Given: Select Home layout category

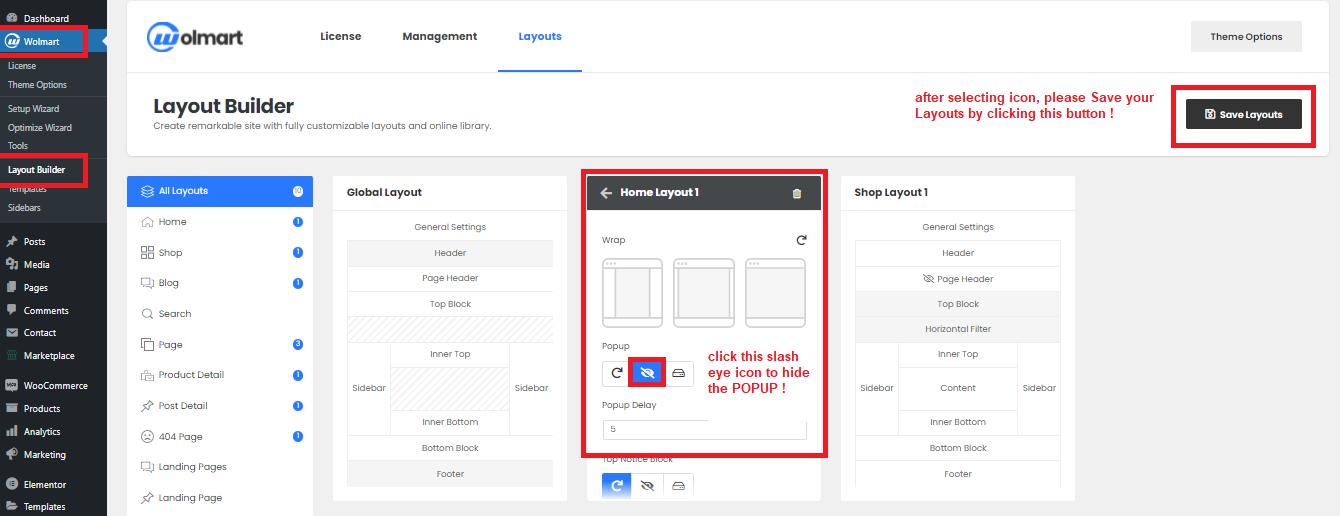Looking at the screenshot, I should (x=220, y=222).
